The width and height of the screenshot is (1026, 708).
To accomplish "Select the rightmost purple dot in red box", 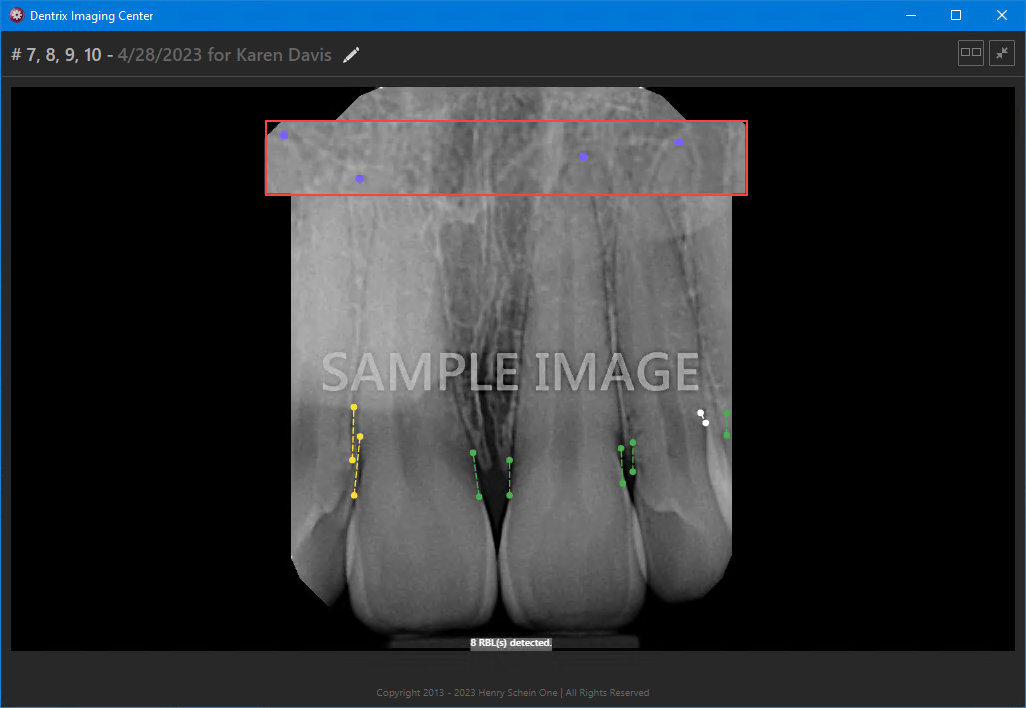I will tap(679, 142).
